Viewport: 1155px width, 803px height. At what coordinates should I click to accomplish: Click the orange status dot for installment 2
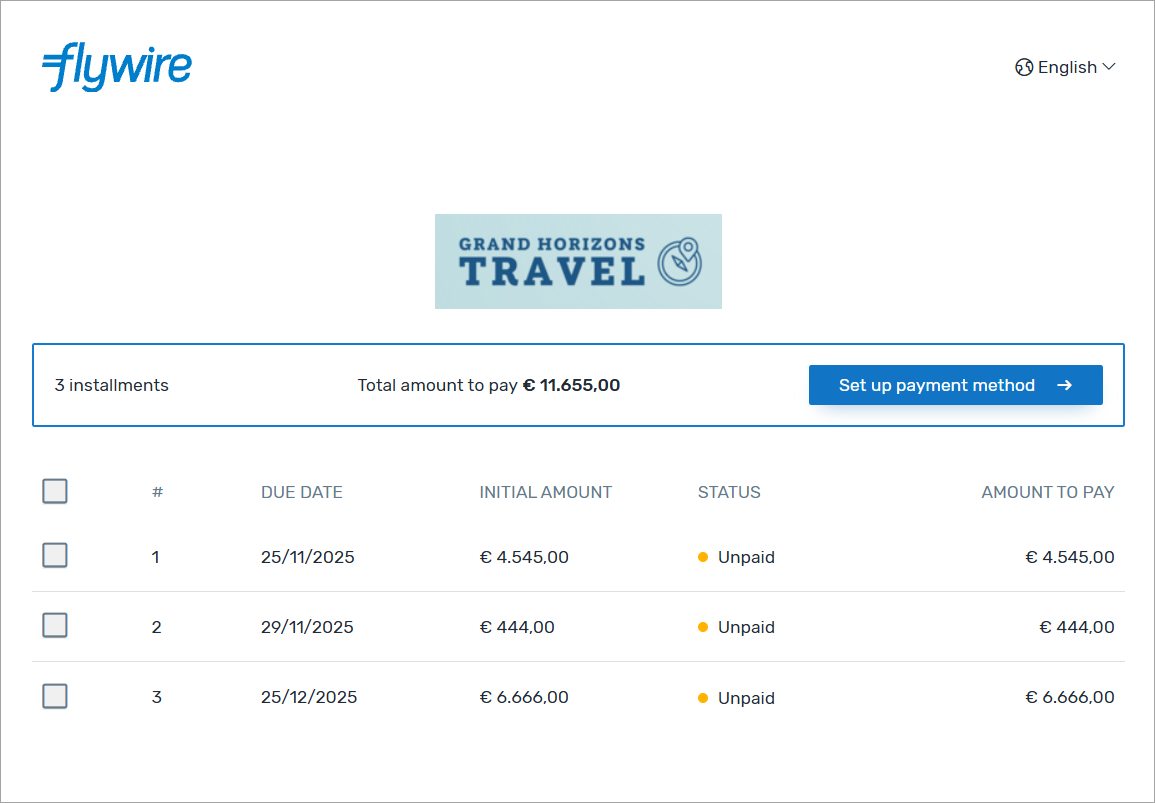click(x=703, y=627)
